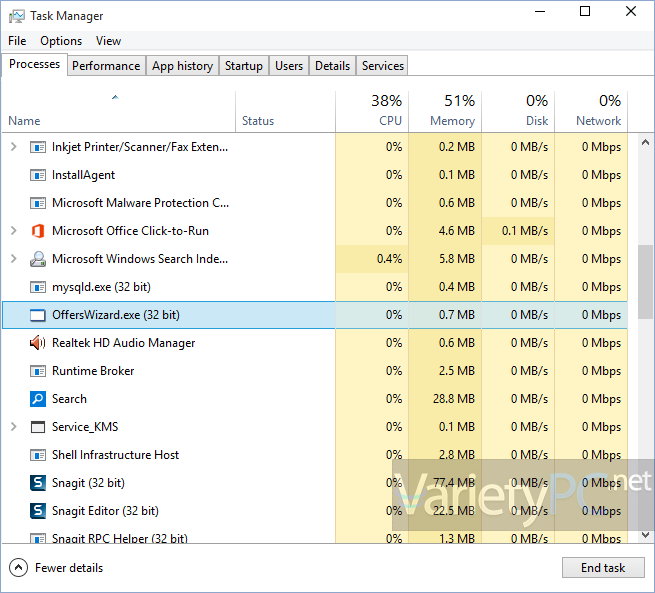Select the Snagit Editor (32 bit) row
655x593 pixels.
(315, 511)
